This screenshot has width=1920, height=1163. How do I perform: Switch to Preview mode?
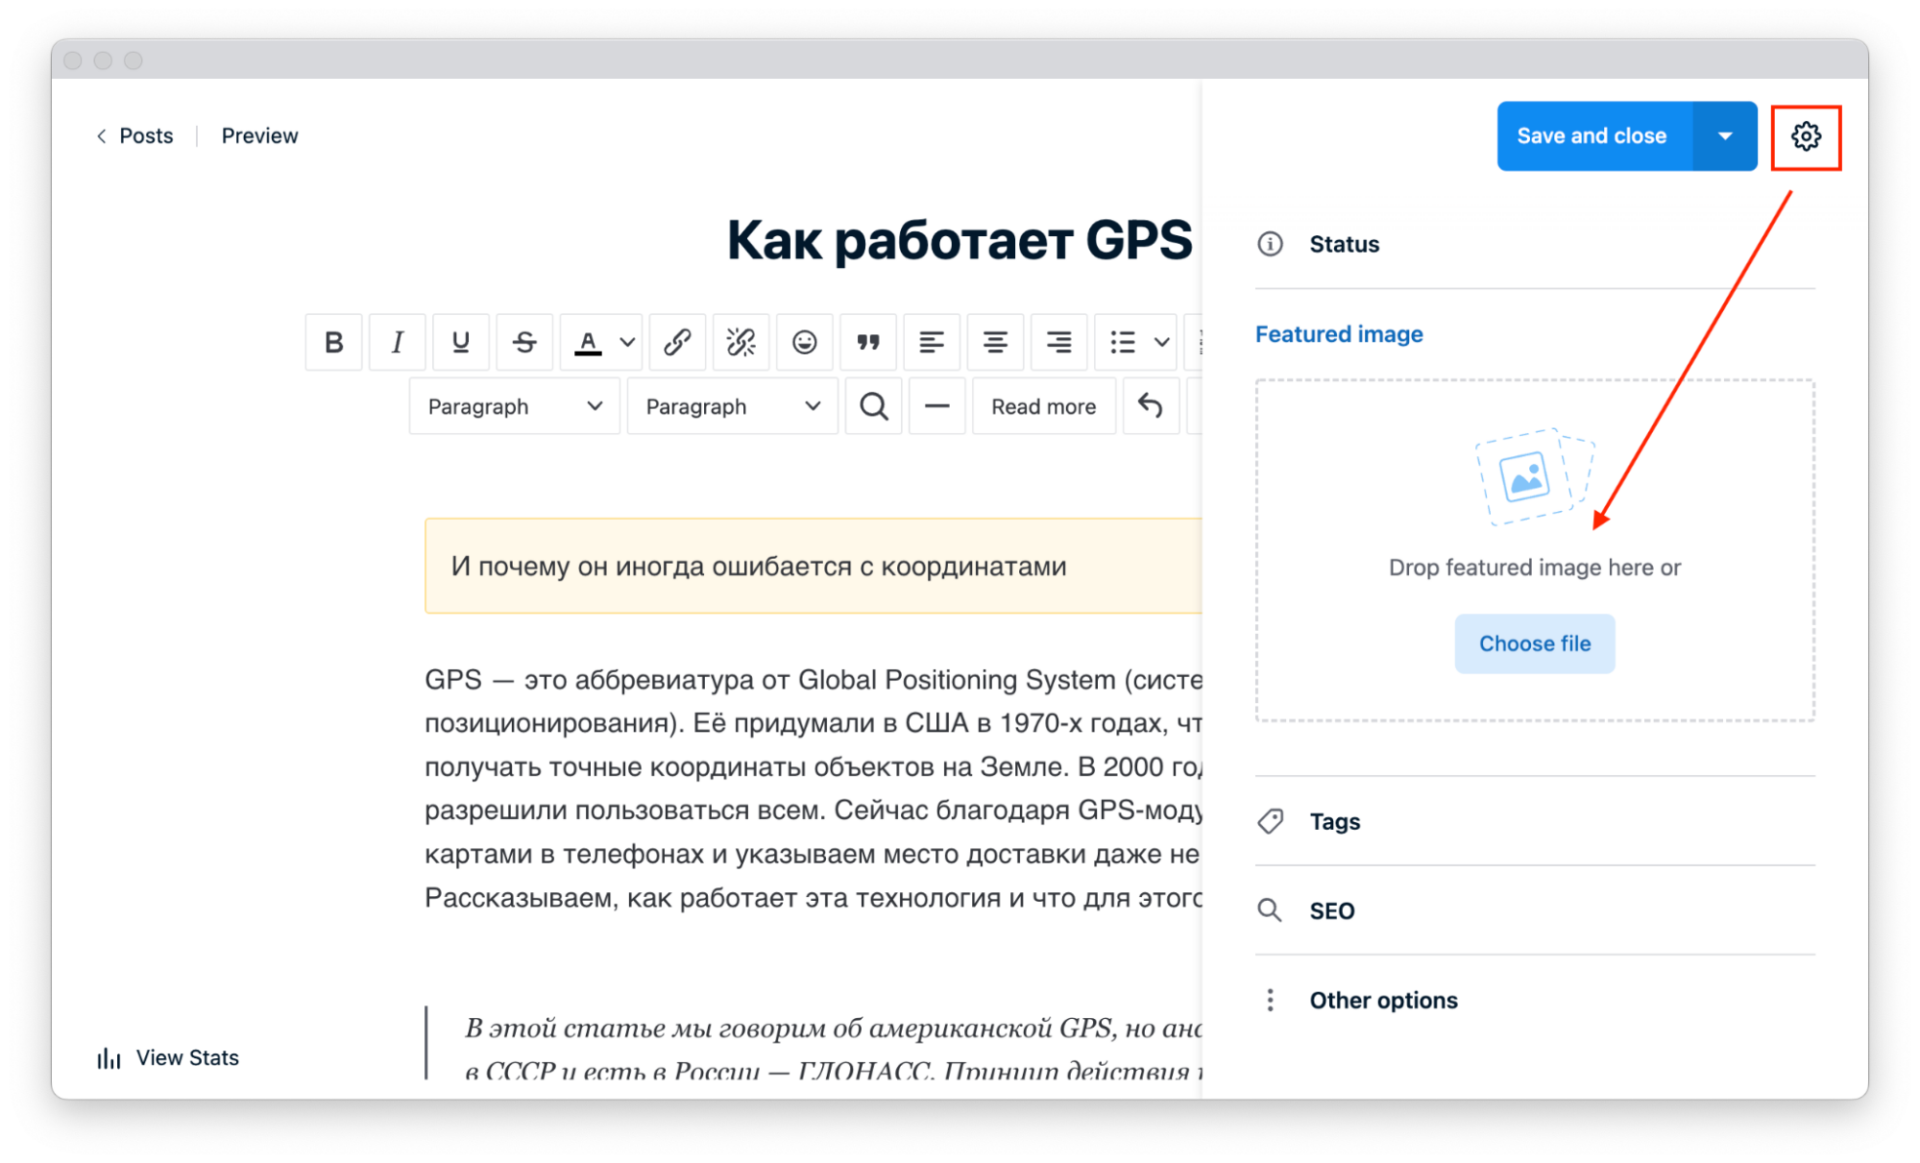point(259,135)
